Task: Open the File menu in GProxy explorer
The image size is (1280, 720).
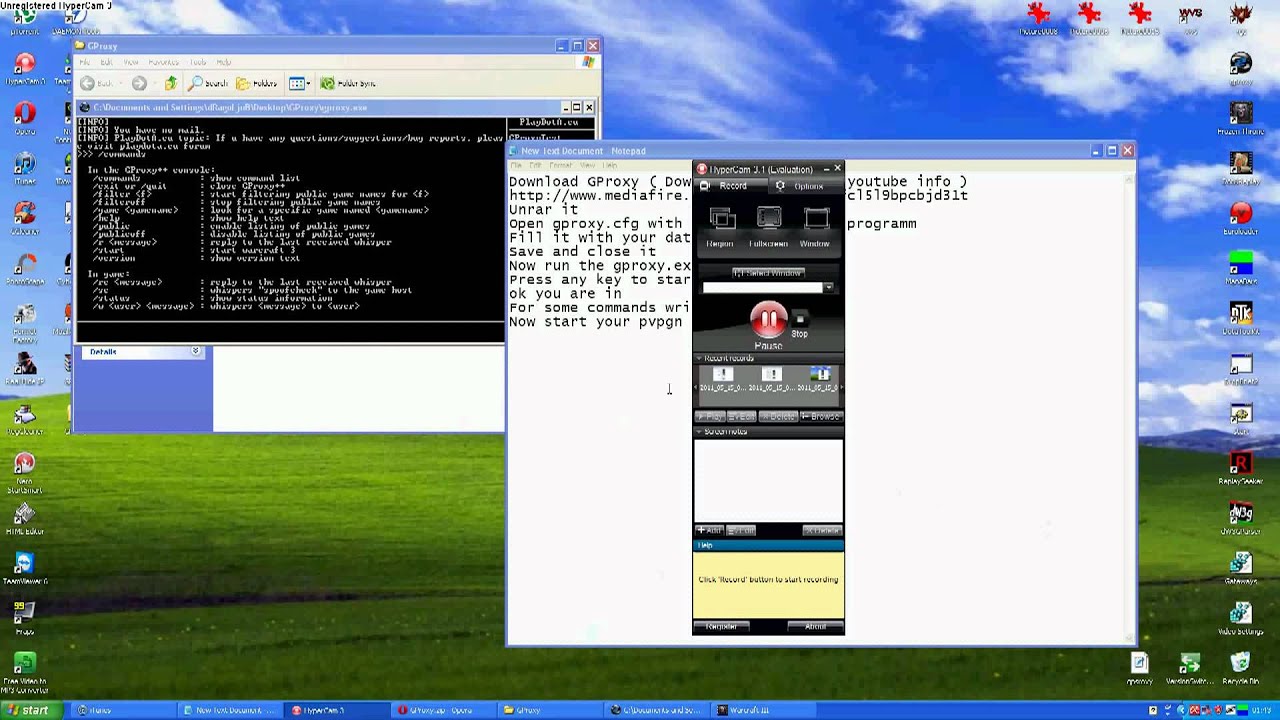Action: (86, 63)
